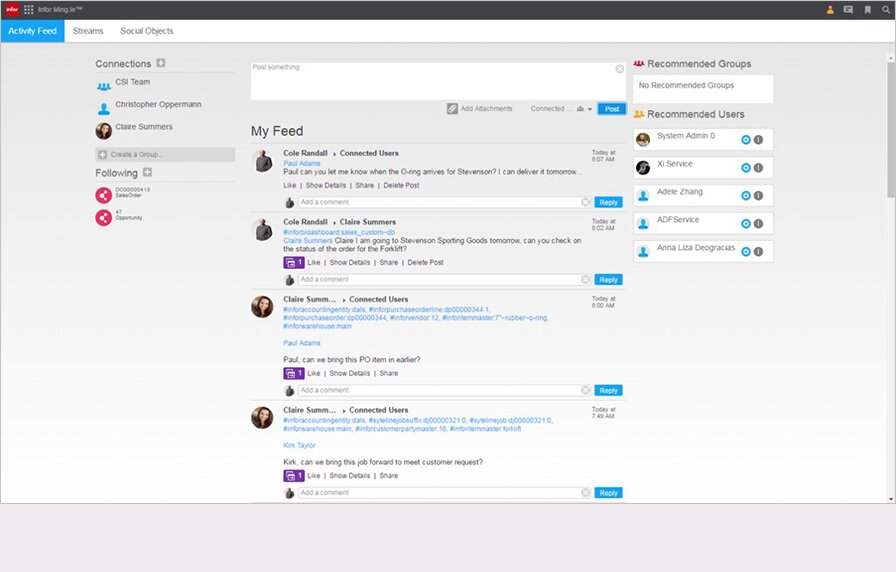
Task: Open the SalesOrder DC00000413 share icon
Action: coord(103,193)
